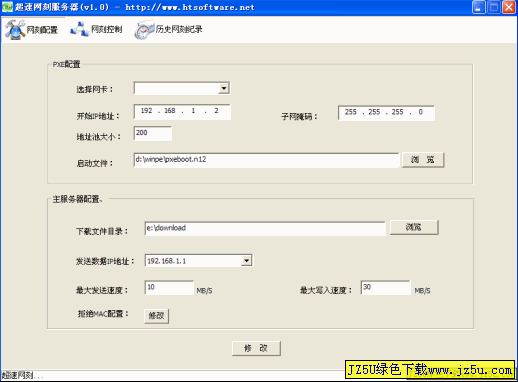This screenshot has width=518, height=382.
Task: Switch to 网刻配置 tab label
Action: (42, 30)
